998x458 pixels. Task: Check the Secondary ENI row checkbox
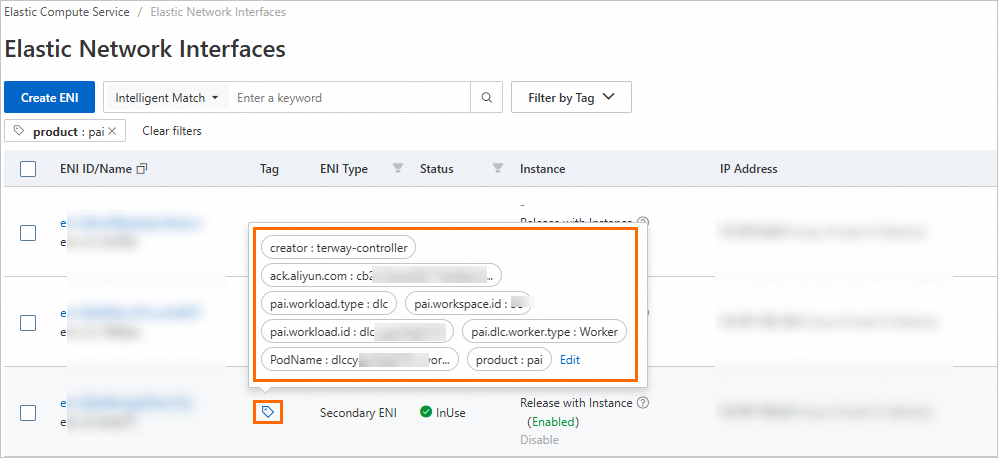(28, 413)
